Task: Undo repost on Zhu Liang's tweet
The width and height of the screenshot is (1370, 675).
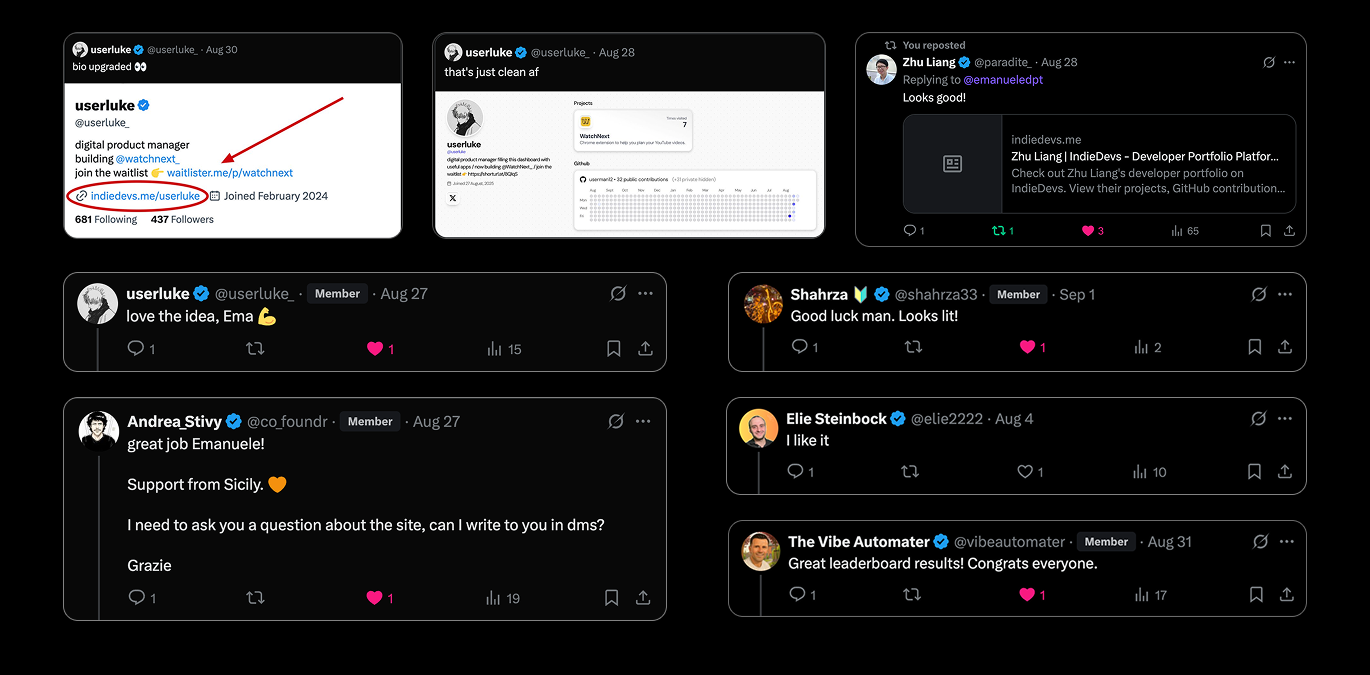Action: point(997,231)
